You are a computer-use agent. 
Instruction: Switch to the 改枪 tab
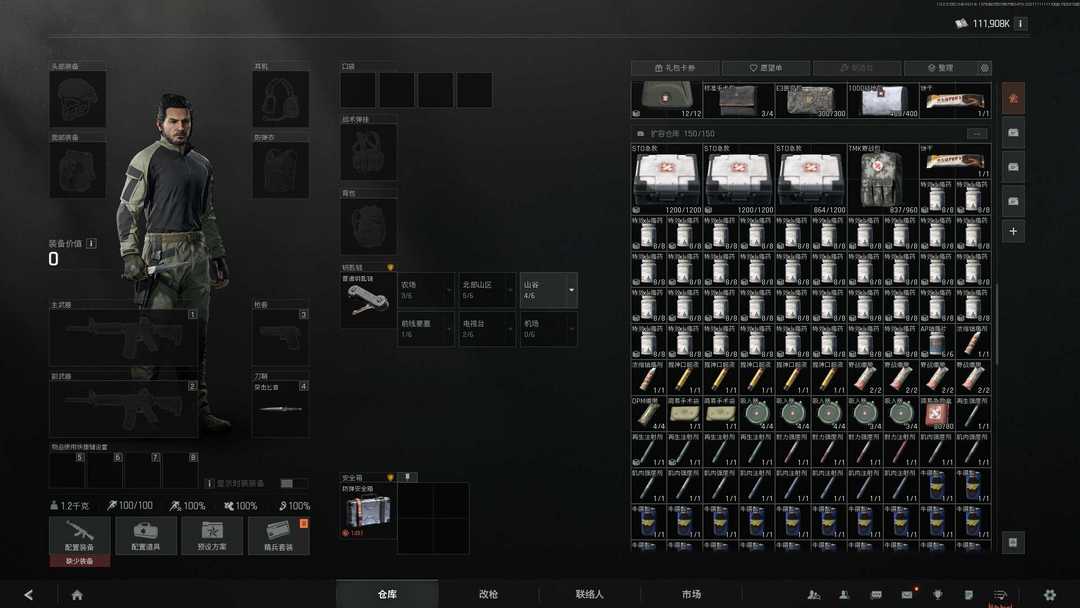coord(488,594)
